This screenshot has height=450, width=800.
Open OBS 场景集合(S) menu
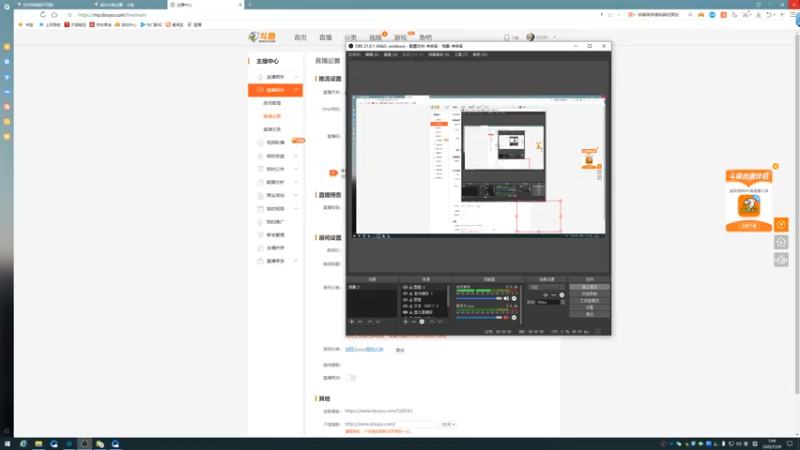439,55
